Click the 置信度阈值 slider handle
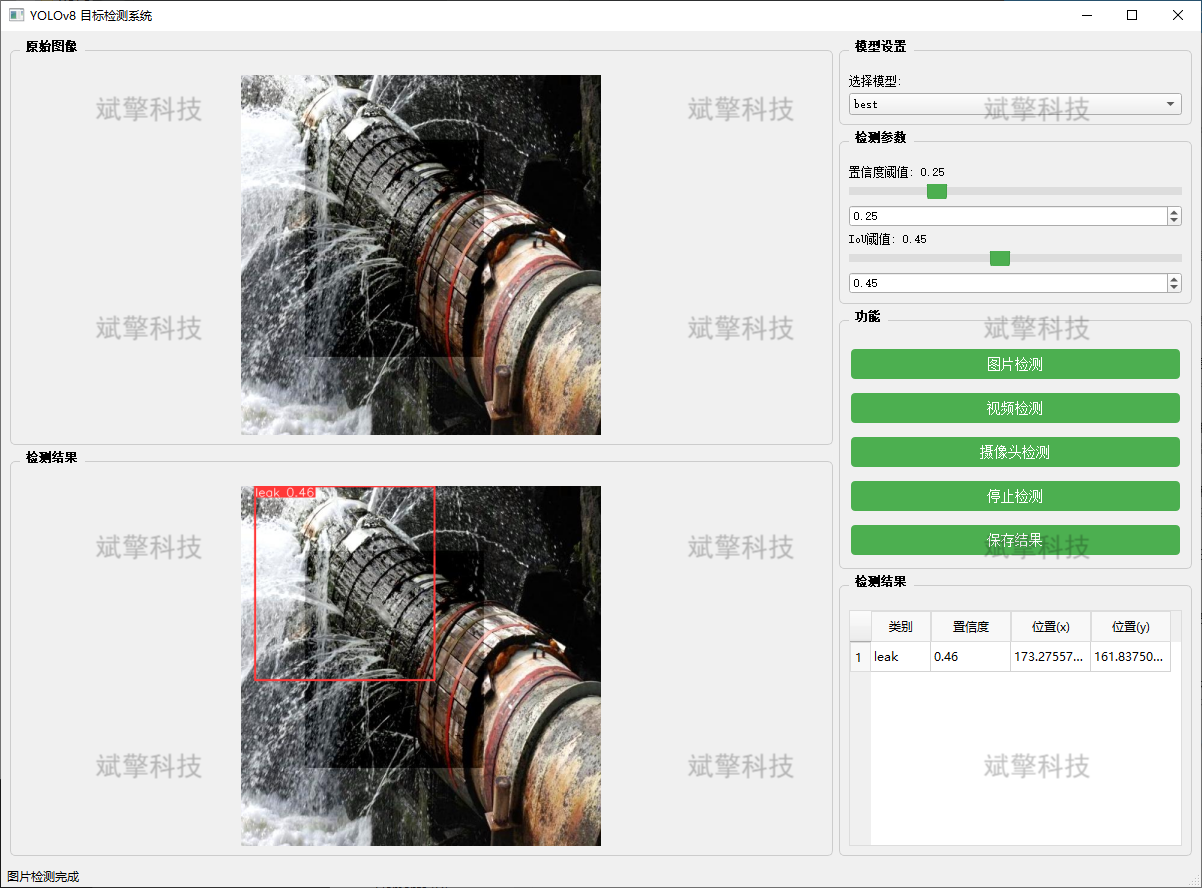Viewport: 1202px width, 888px height. coord(937,191)
